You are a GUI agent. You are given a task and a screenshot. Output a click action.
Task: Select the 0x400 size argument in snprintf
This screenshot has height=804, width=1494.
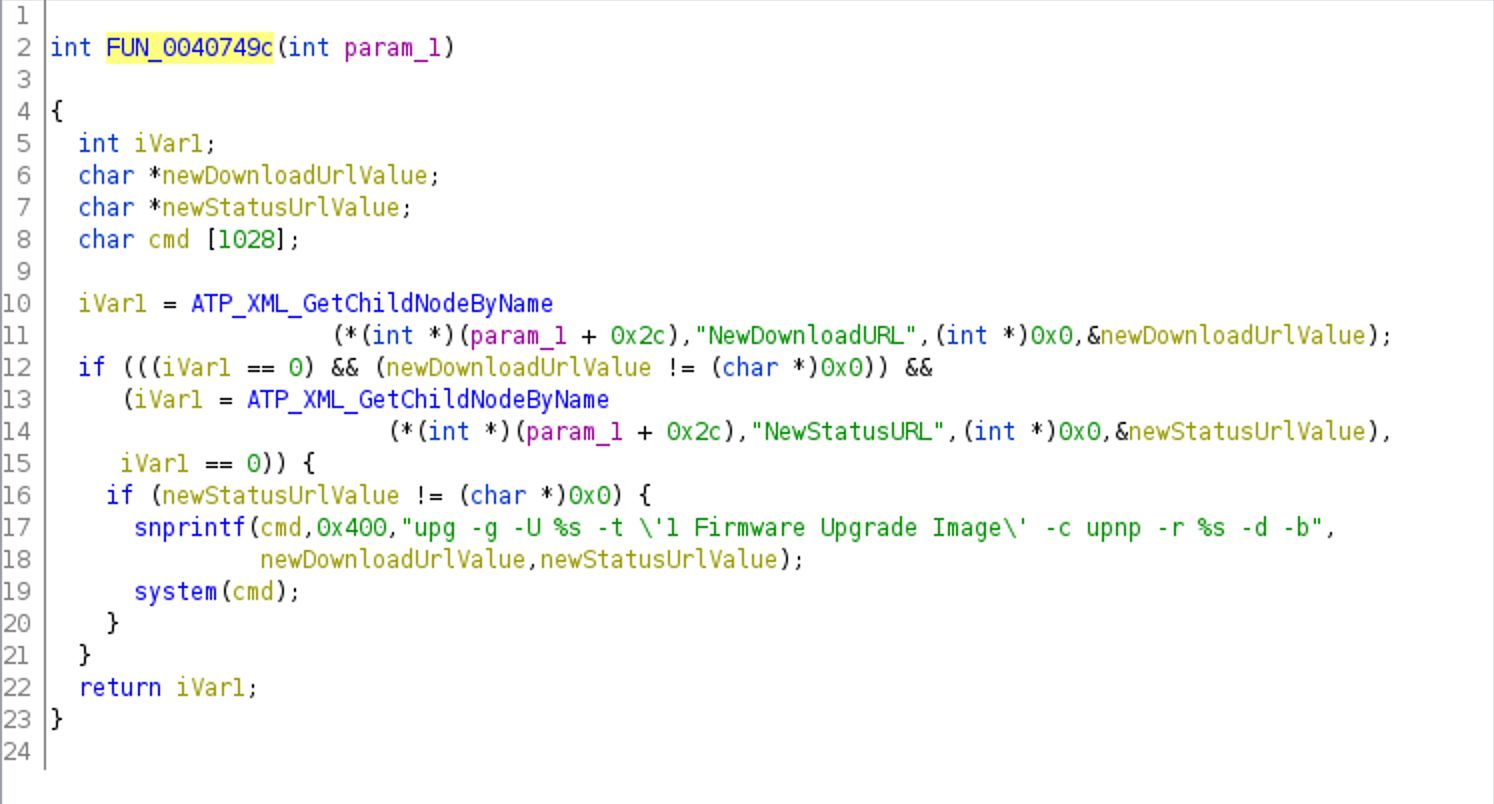[351, 527]
